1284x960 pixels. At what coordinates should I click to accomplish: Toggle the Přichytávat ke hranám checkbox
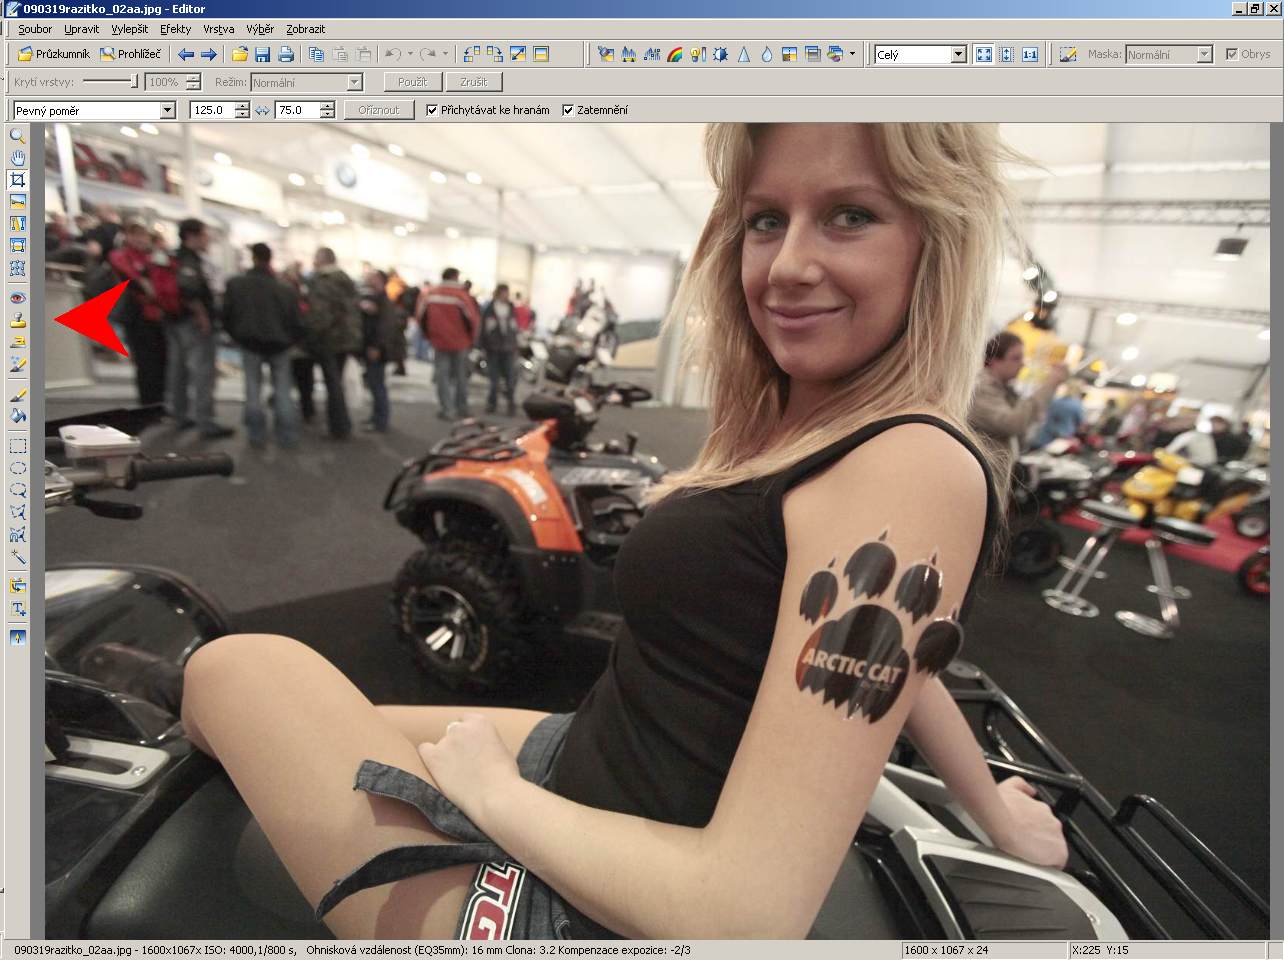[x=433, y=110]
